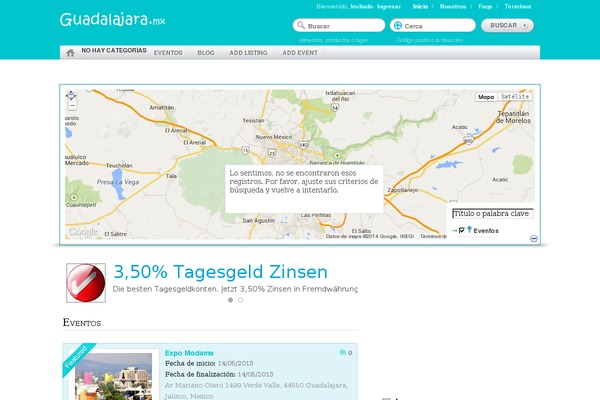Open the Blog menu item
Image resolution: width=600 pixels, height=400 pixels.
(x=205, y=53)
